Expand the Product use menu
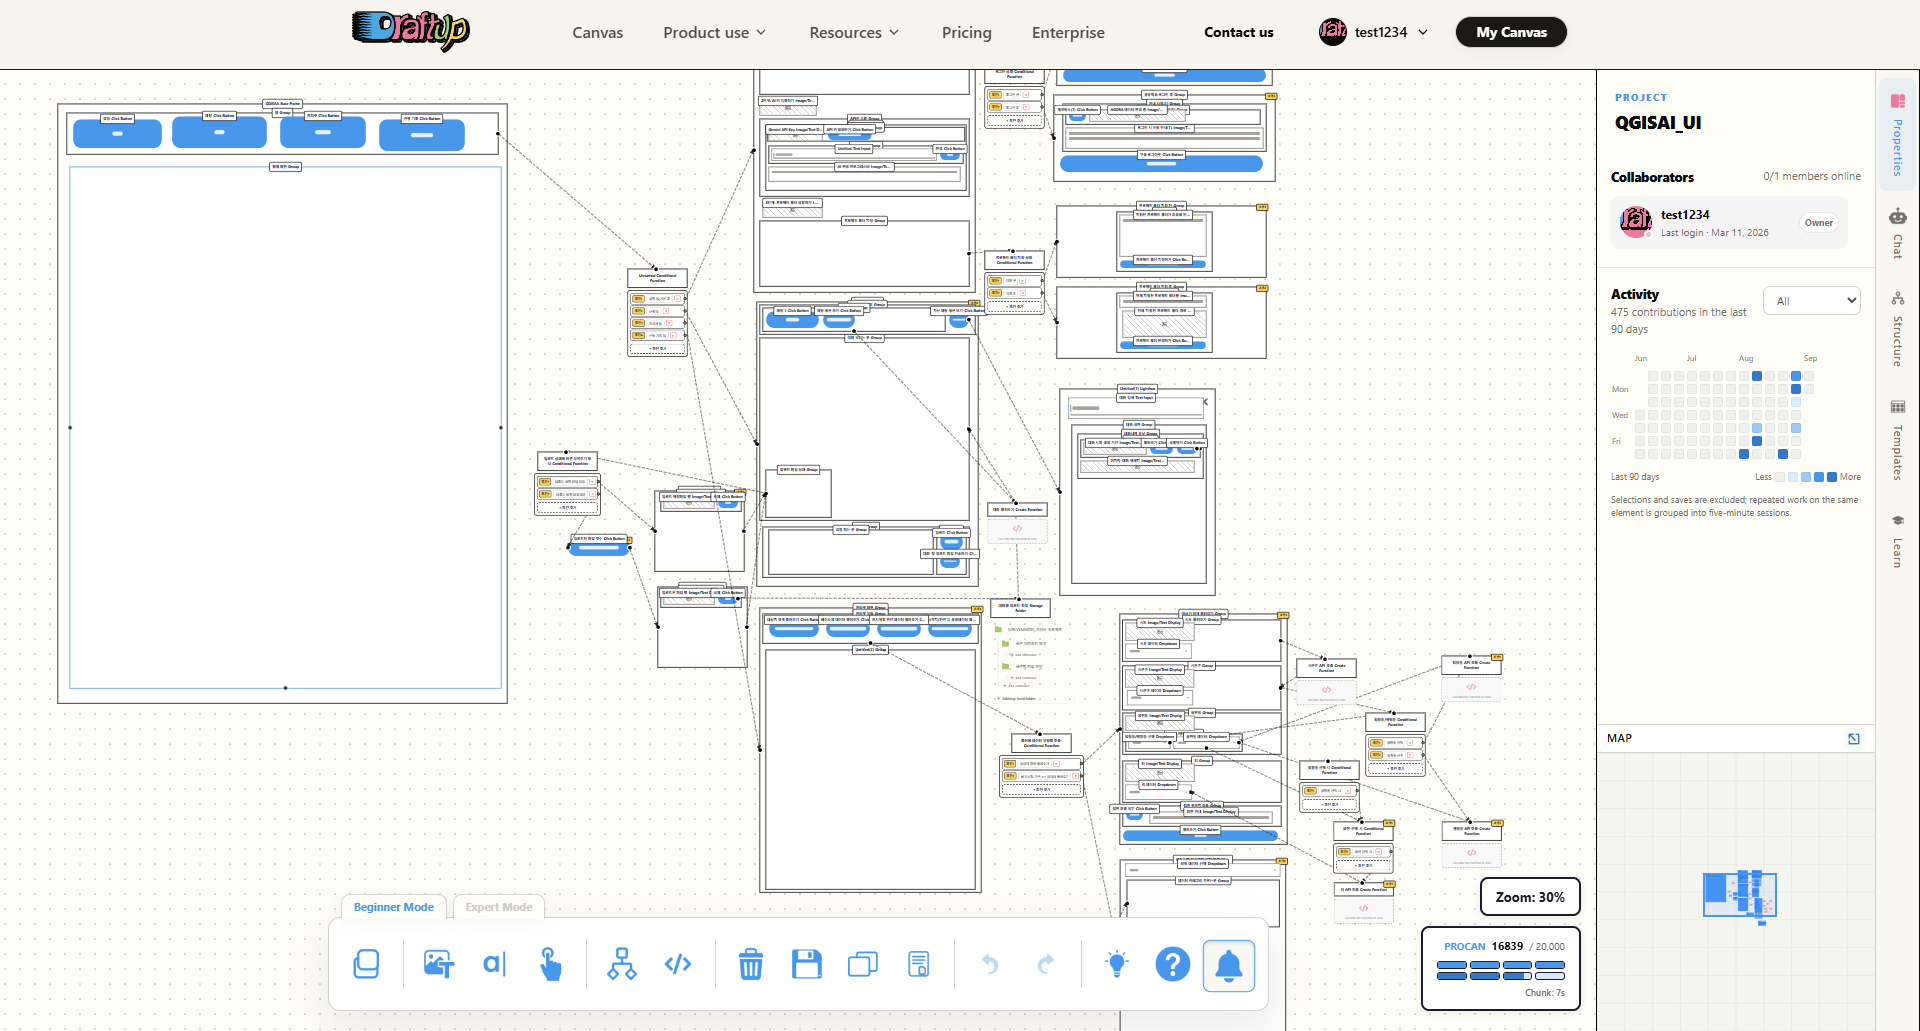The height and width of the screenshot is (1031, 1920). click(x=715, y=33)
